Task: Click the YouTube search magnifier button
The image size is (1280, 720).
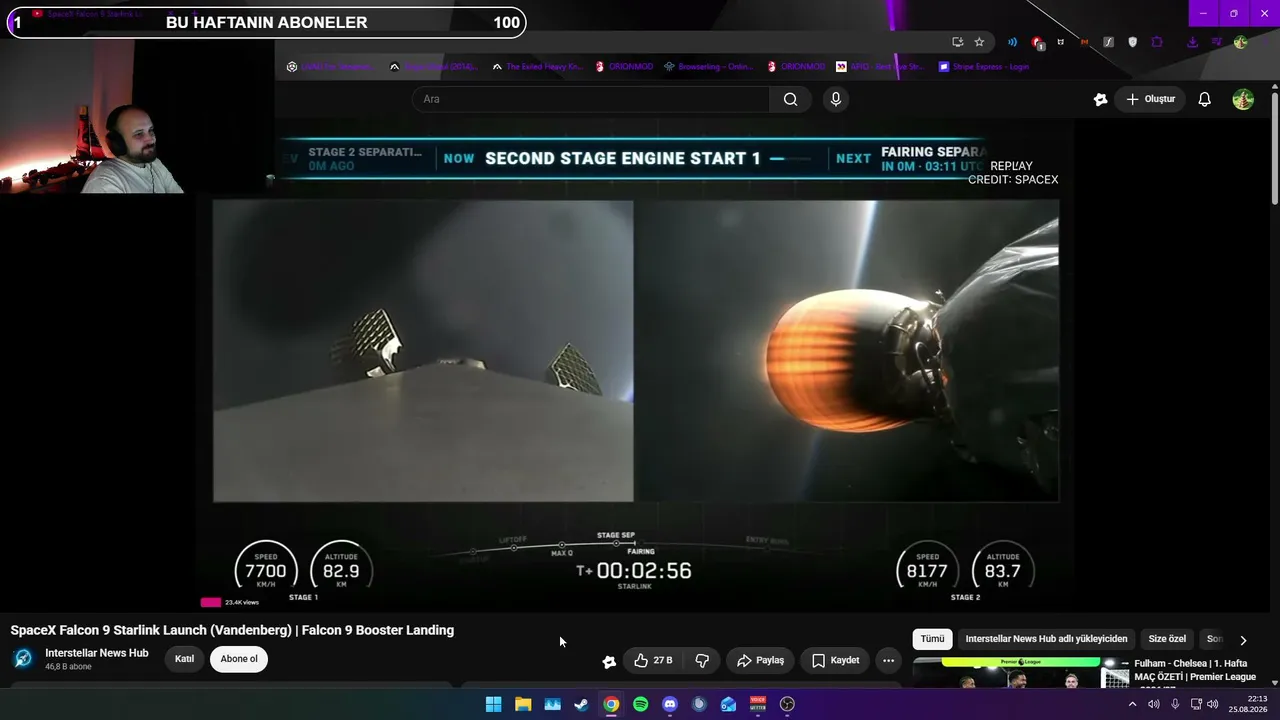Action: tap(790, 99)
